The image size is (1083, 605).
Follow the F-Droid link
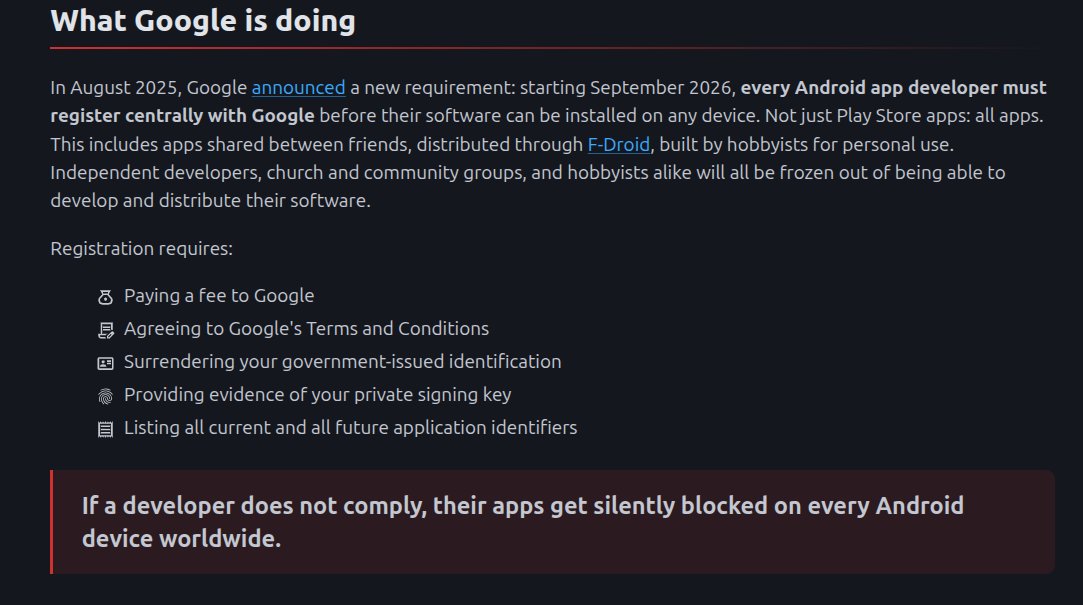coord(618,144)
